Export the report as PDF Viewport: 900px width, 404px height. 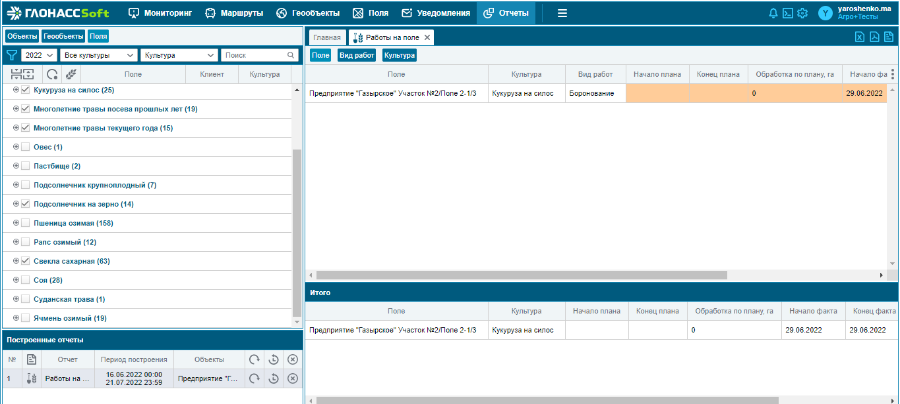(x=875, y=37)
